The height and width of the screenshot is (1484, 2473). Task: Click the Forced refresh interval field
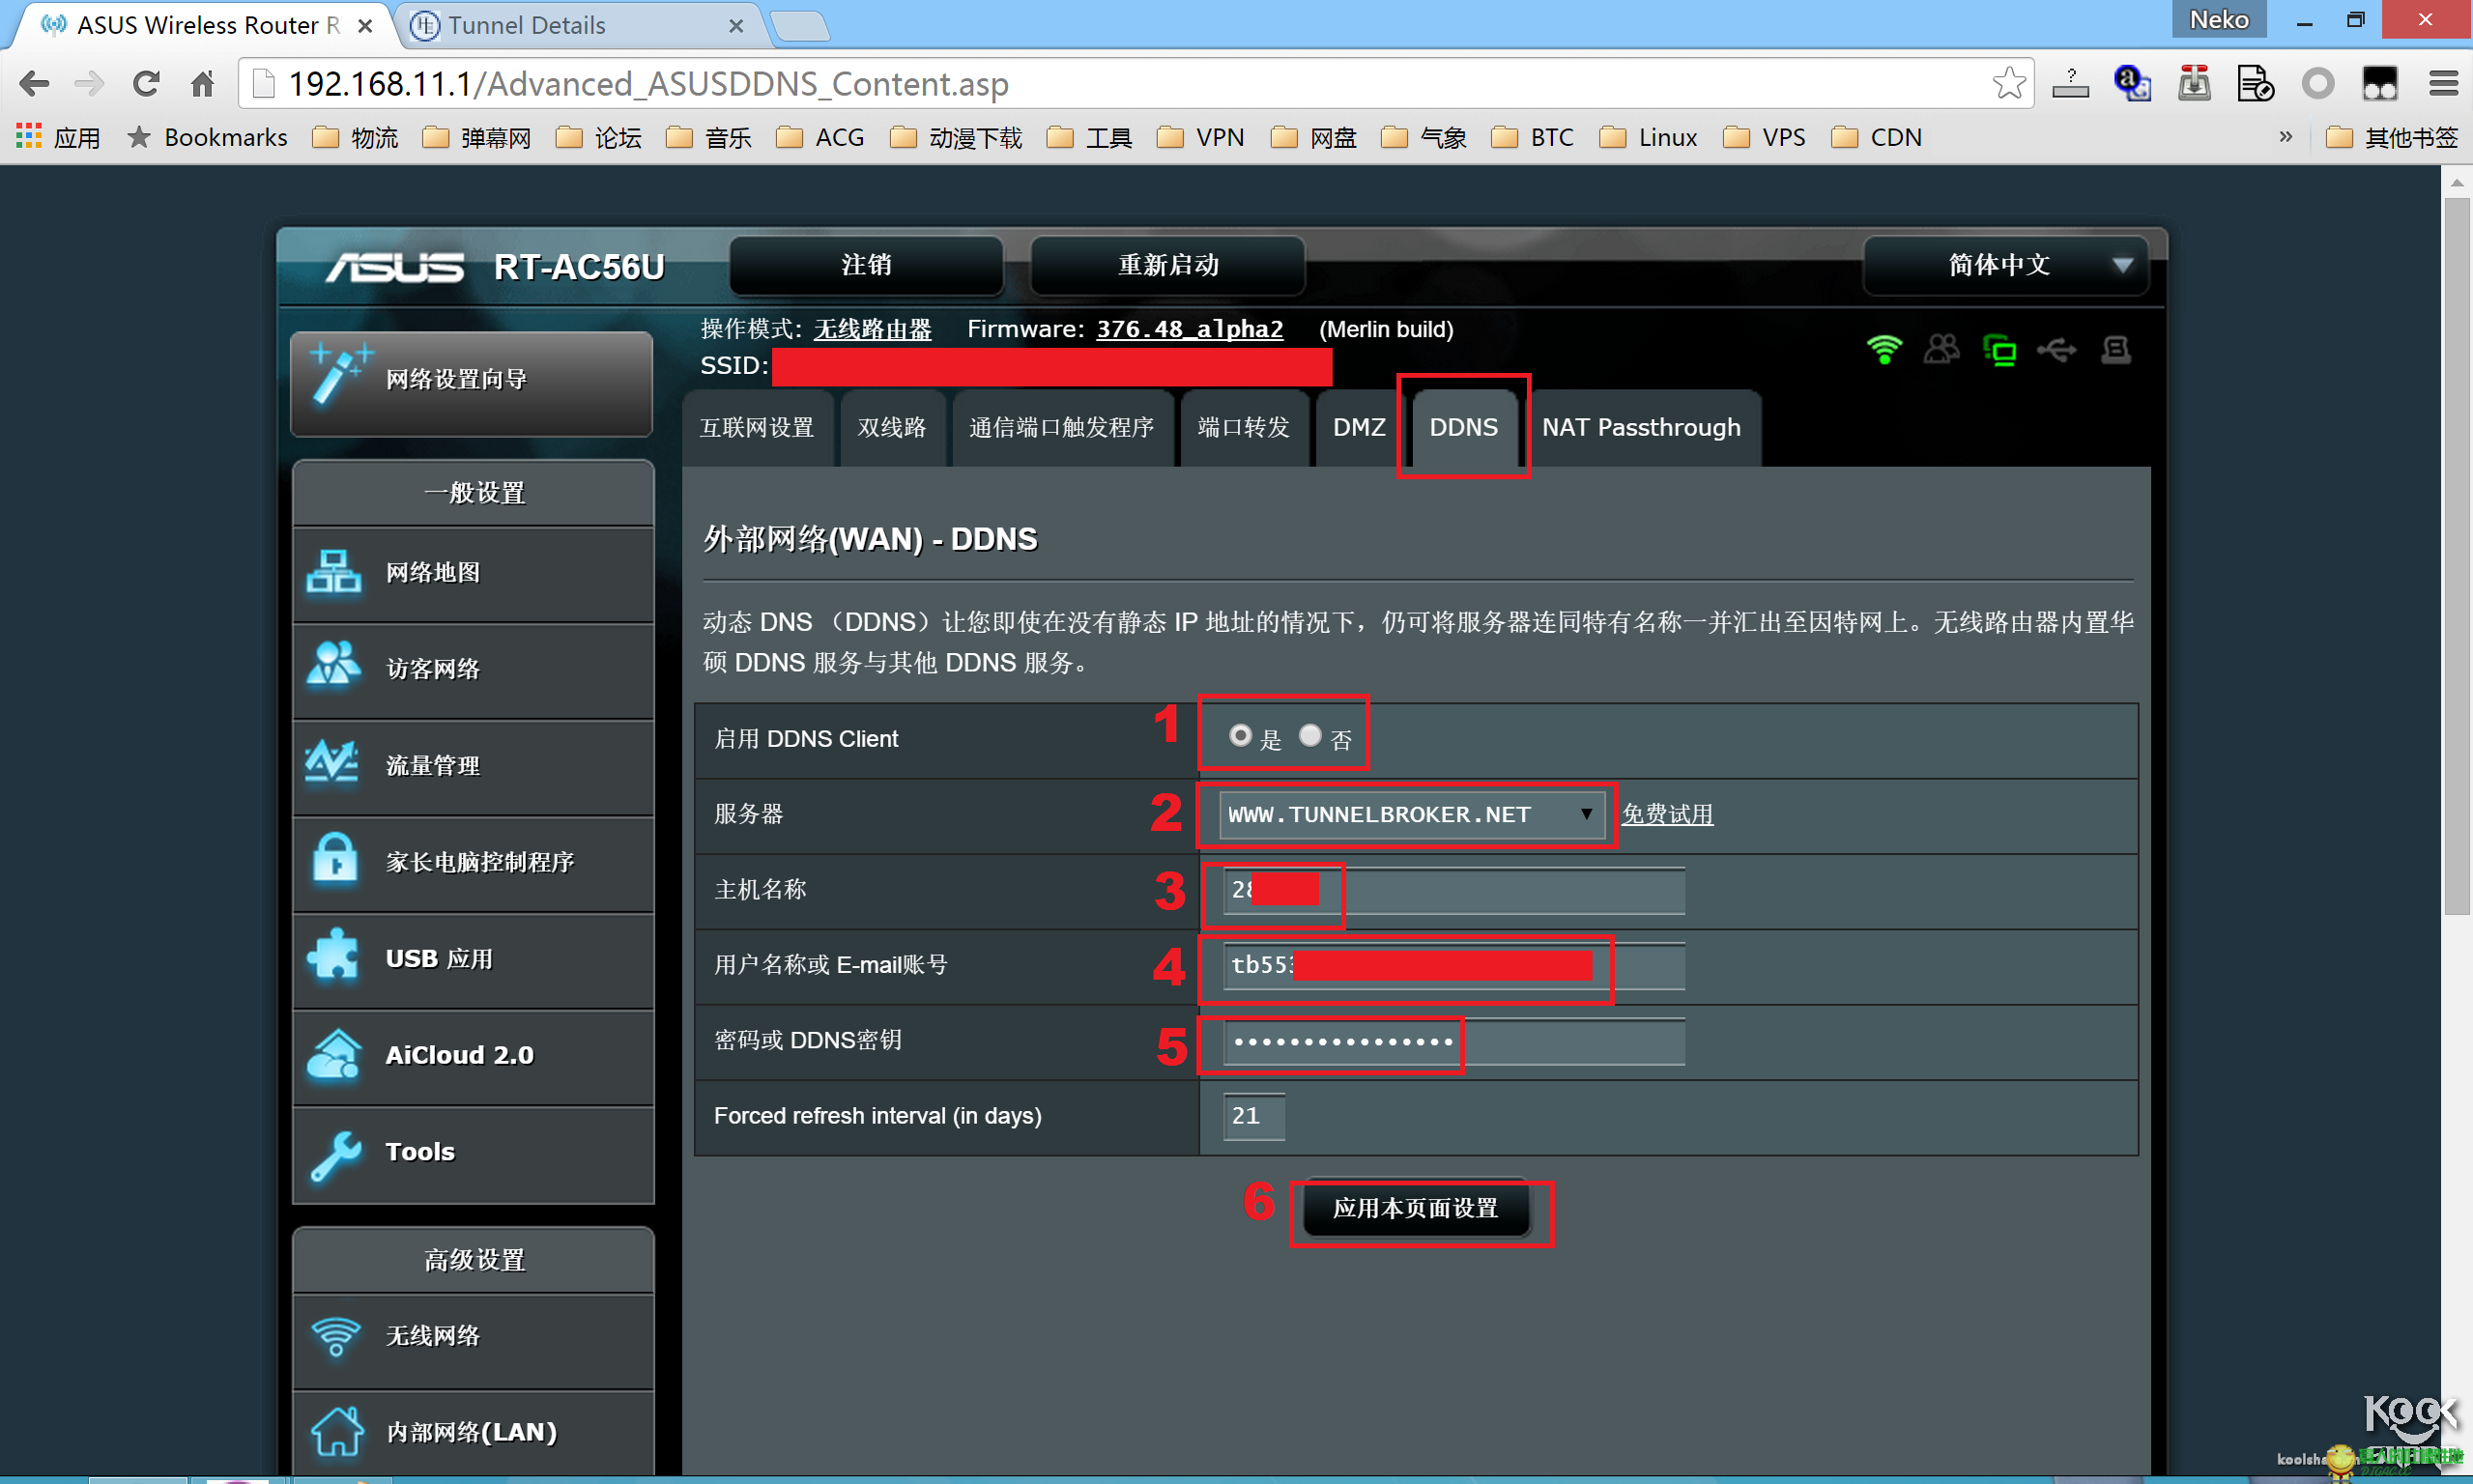coord(1254,1116)
